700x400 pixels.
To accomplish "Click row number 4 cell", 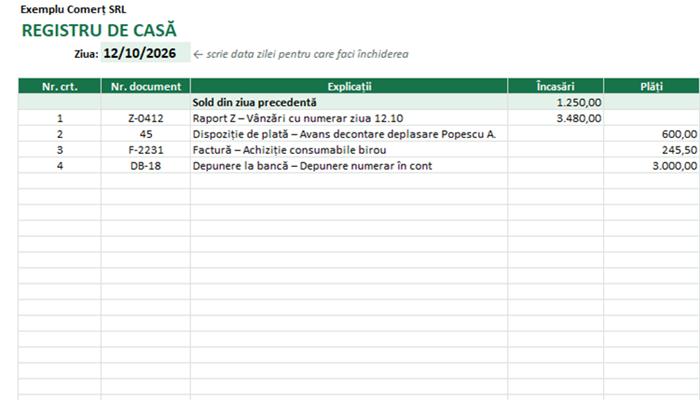I will (60, 166).
